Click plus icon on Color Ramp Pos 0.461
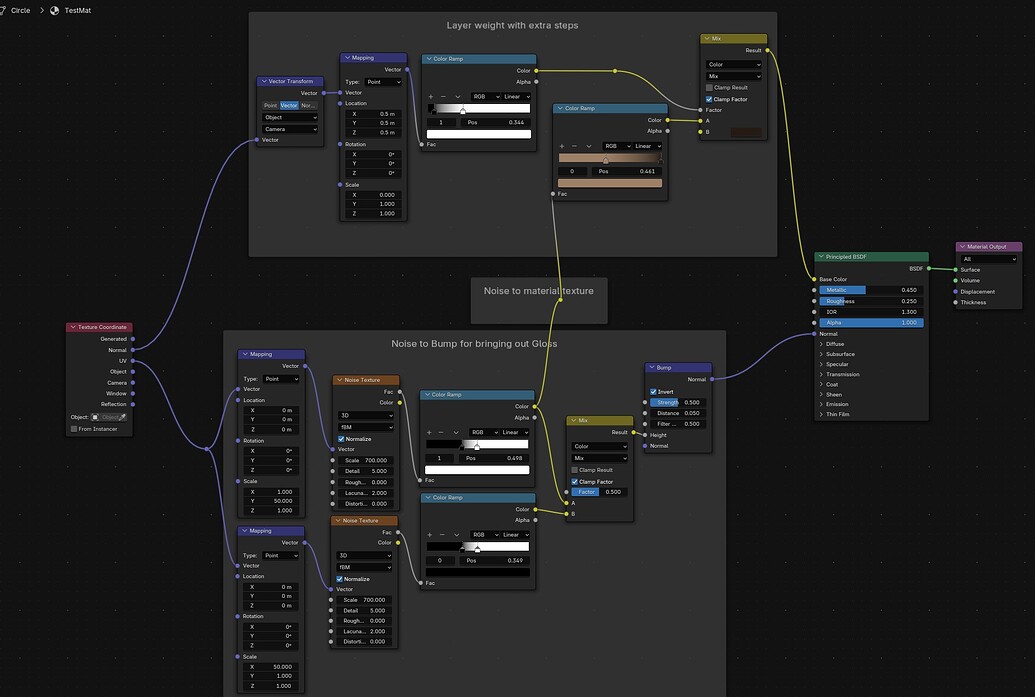The height and width of the screenshot is (697, 1035). (x=562, y=146)
